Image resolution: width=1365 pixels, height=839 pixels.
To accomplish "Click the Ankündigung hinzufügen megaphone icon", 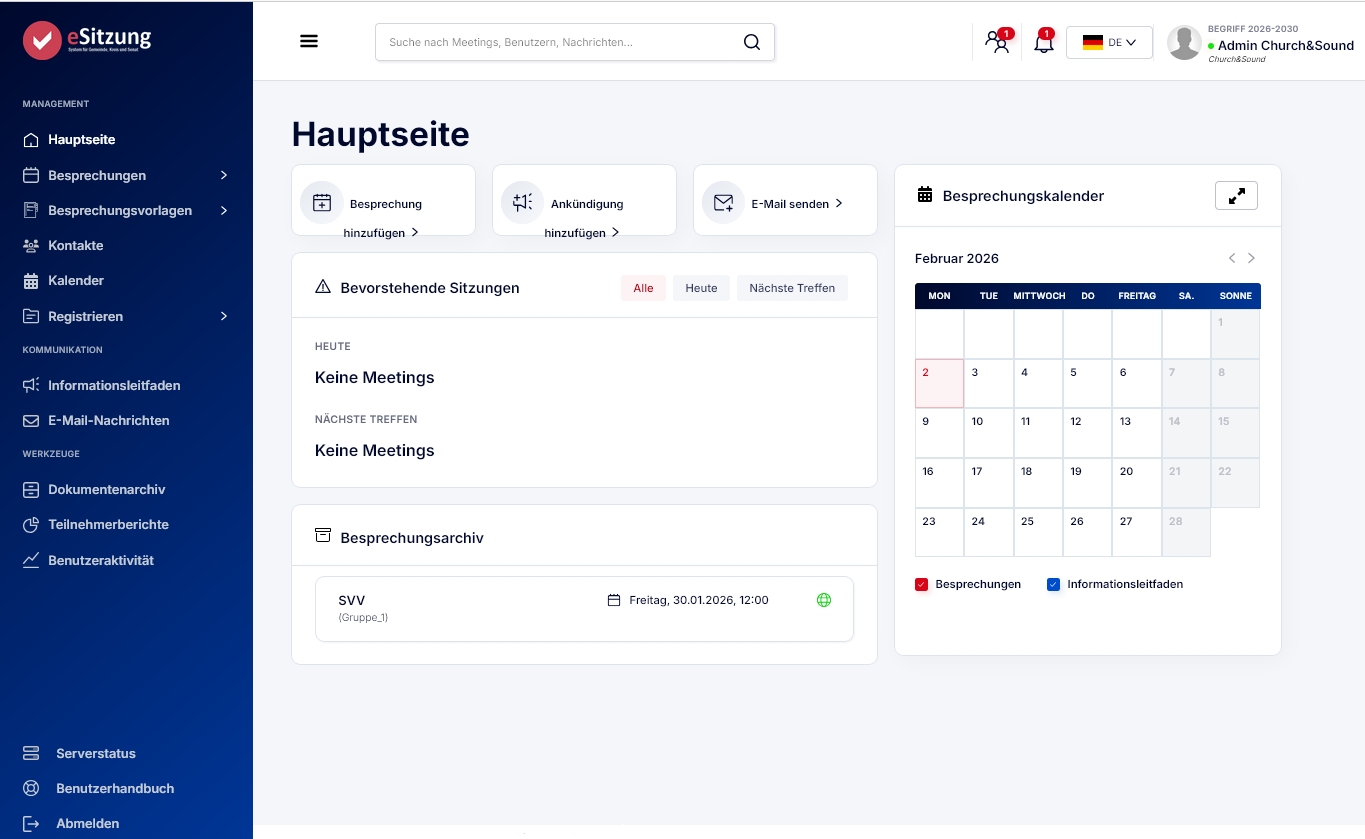I will point(522,203).
